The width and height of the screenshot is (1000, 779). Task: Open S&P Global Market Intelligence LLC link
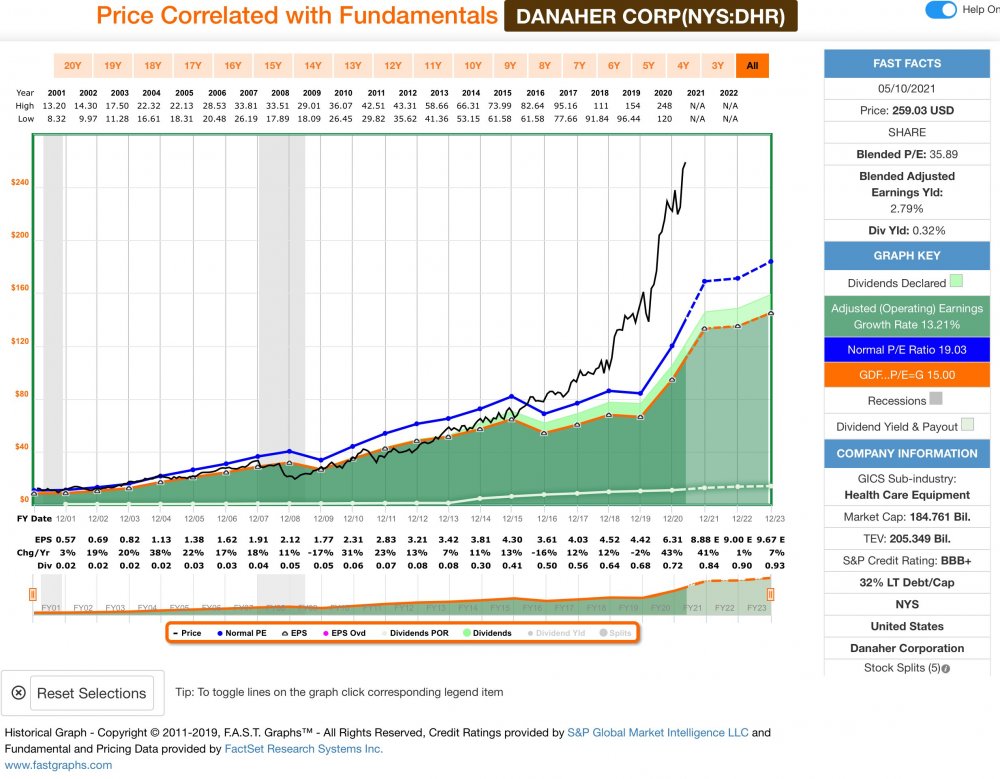(x=657, y=733)
